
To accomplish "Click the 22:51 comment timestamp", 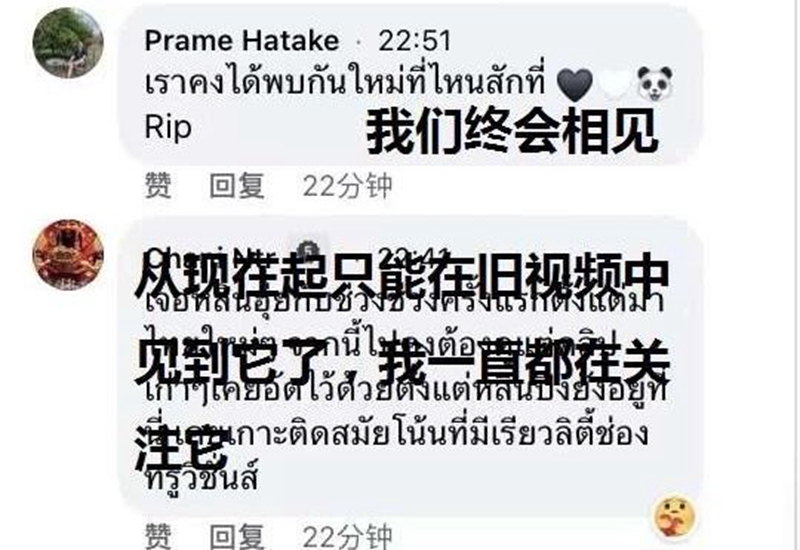I will pyautogui.click(x=415, y=41).
